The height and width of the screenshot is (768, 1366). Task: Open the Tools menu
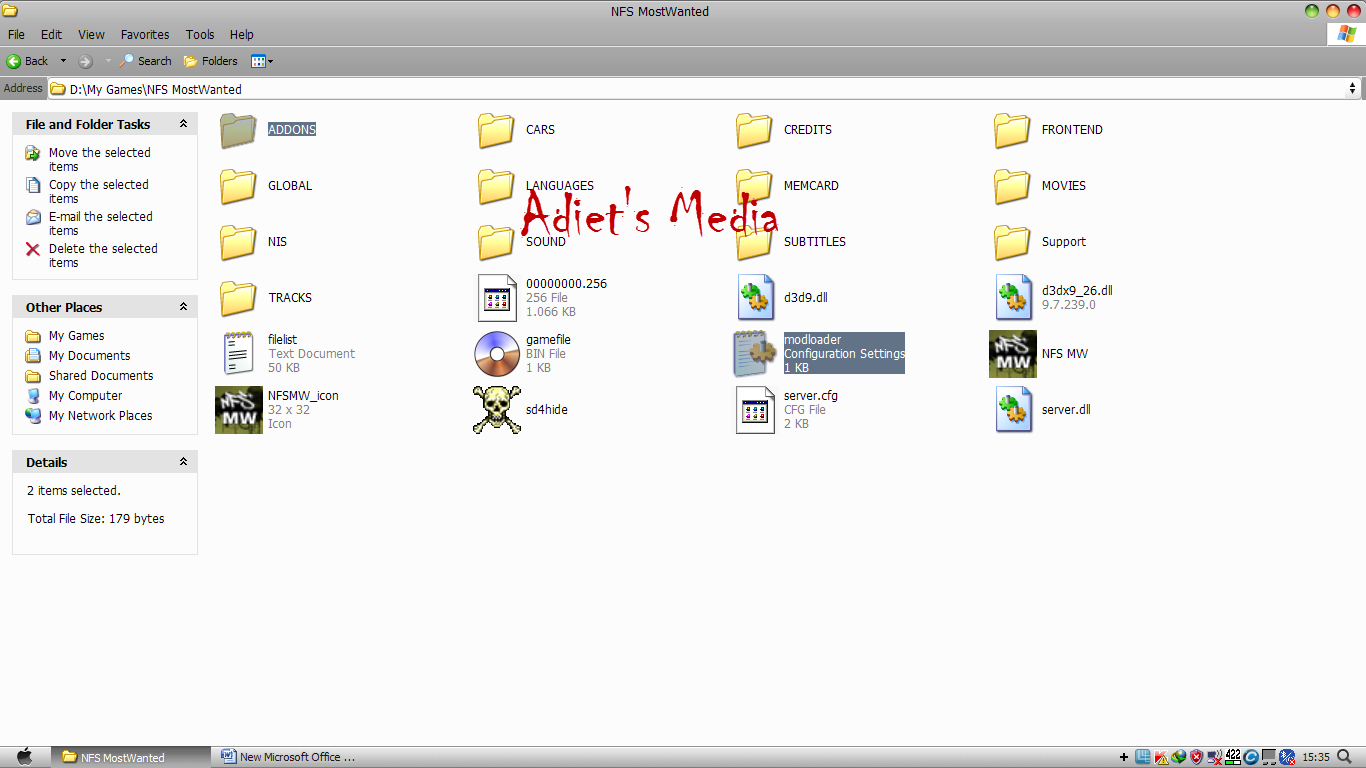tap(200, 34)
